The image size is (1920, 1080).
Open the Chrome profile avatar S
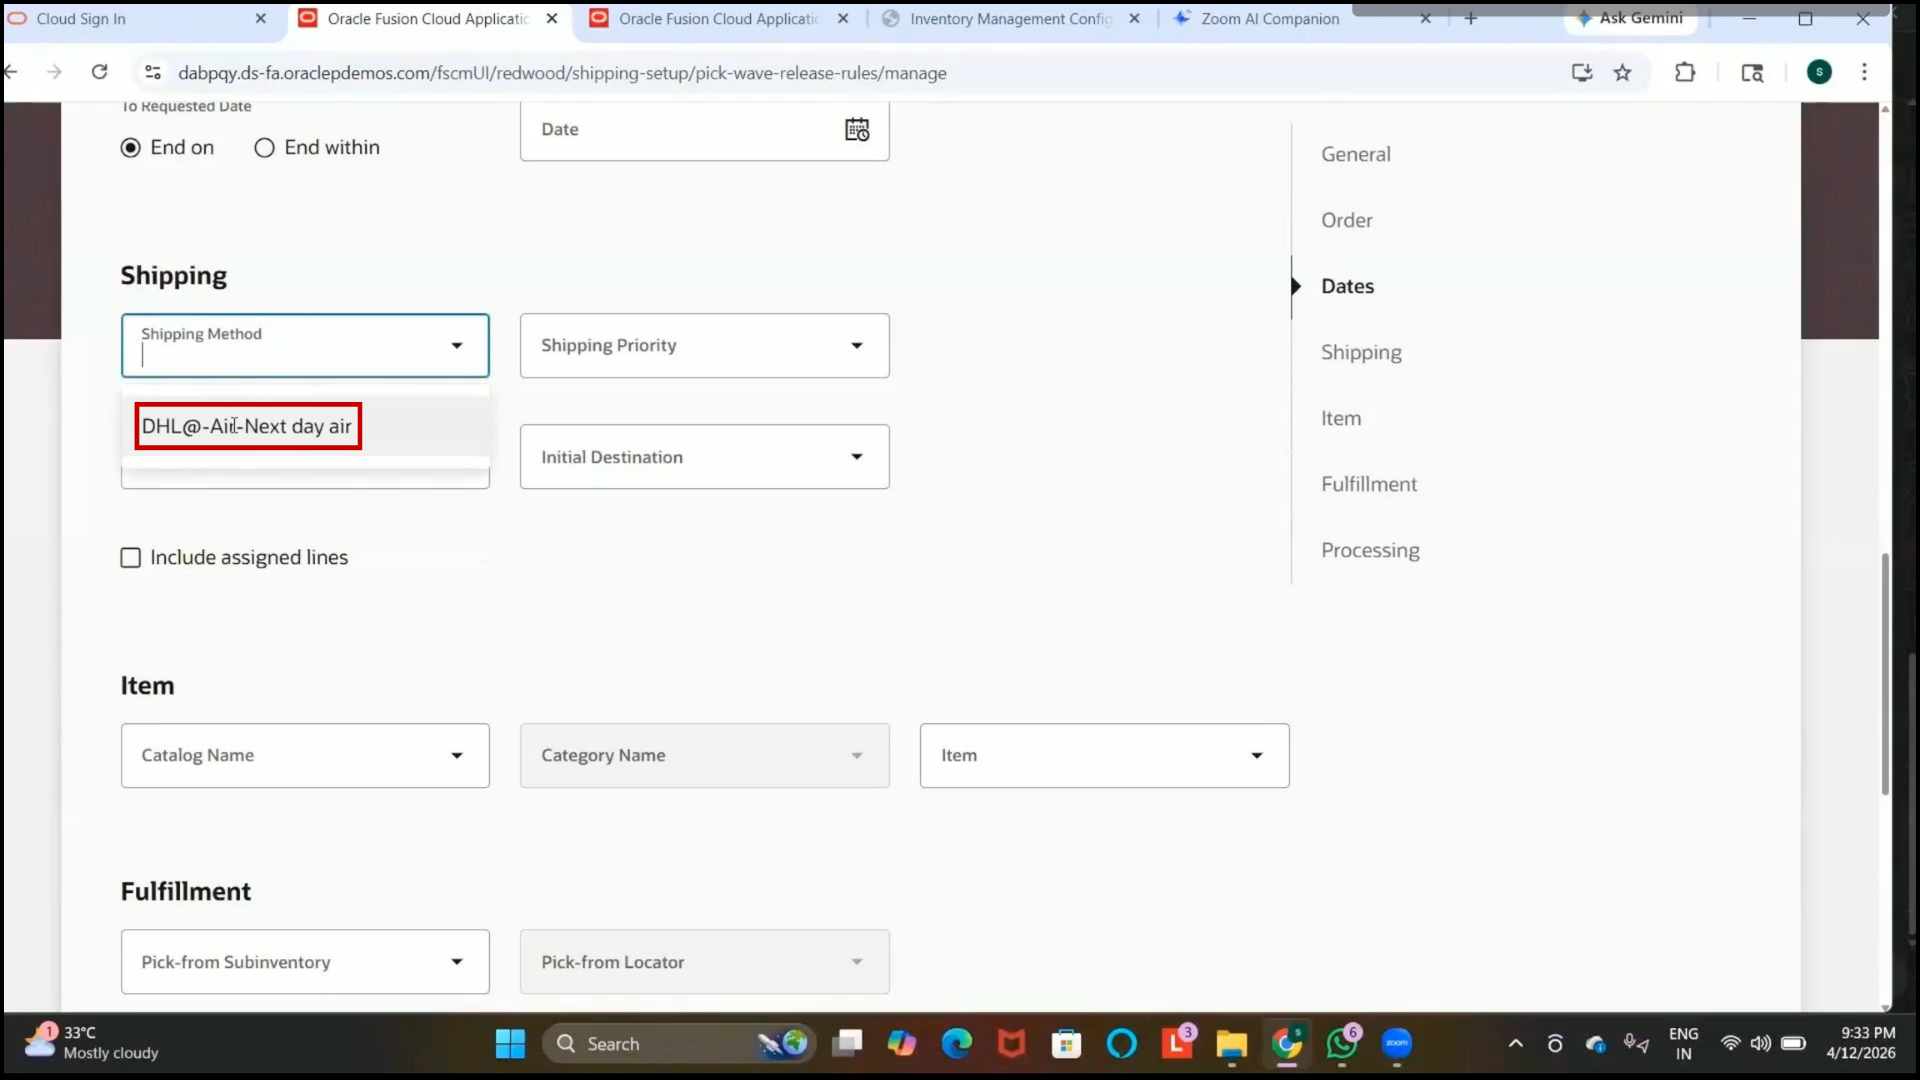pyautogui.click(x=1819, y=72)
